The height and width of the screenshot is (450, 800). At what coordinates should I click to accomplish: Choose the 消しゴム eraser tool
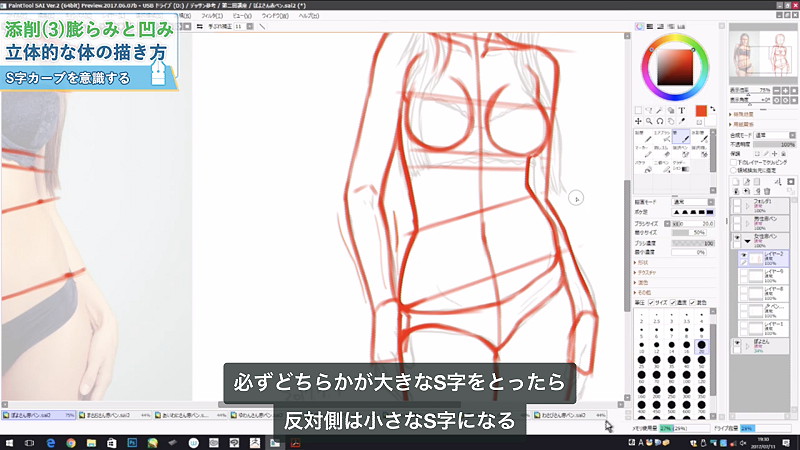coord(661,152)
